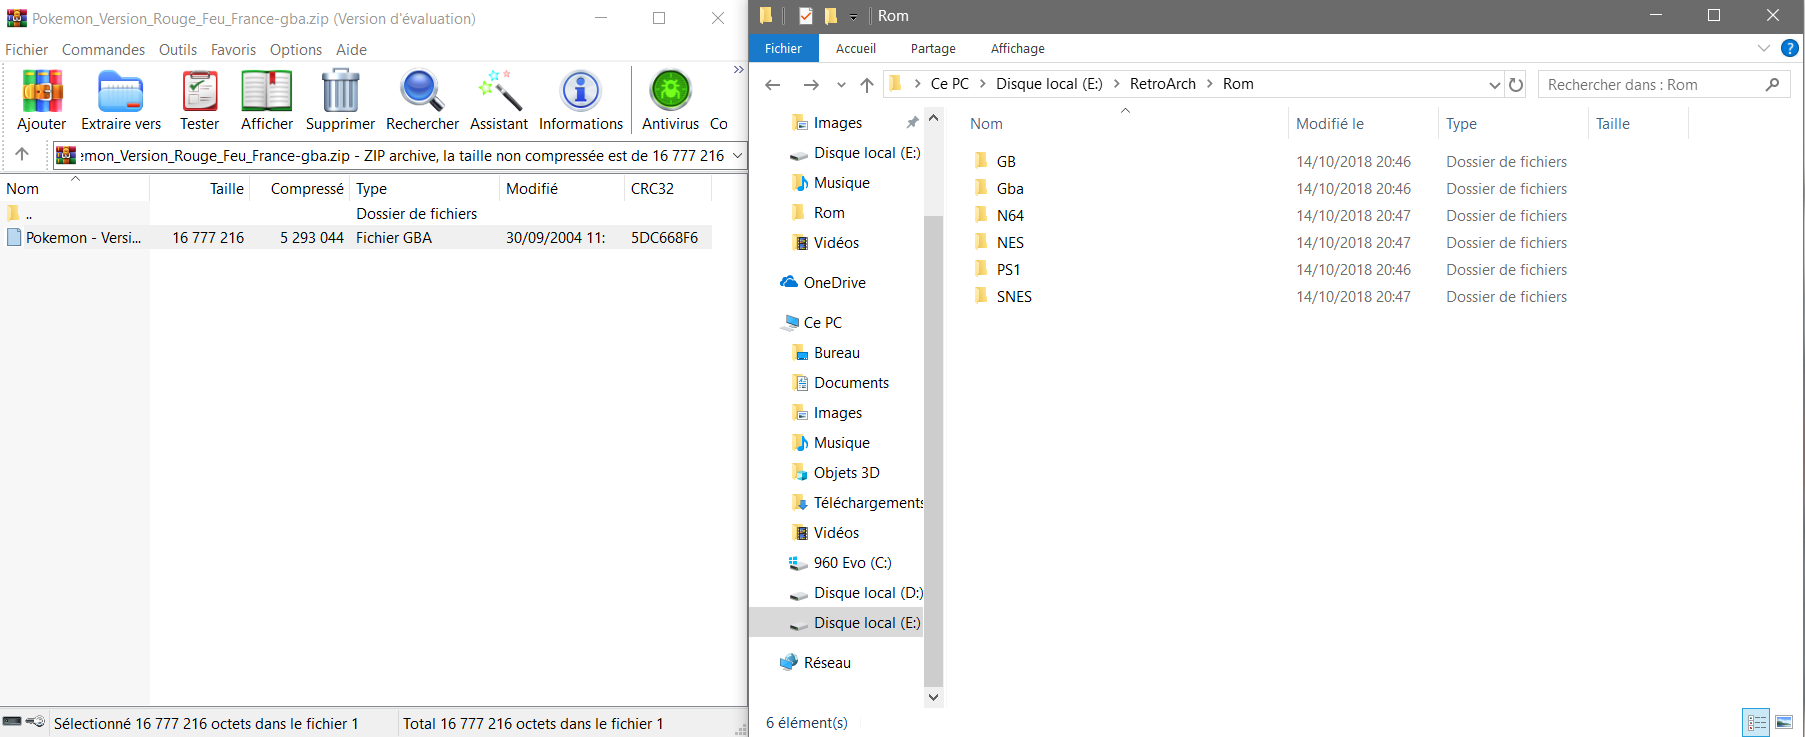
Task: Open the Aide menu
Action: (x=351, y=49)
